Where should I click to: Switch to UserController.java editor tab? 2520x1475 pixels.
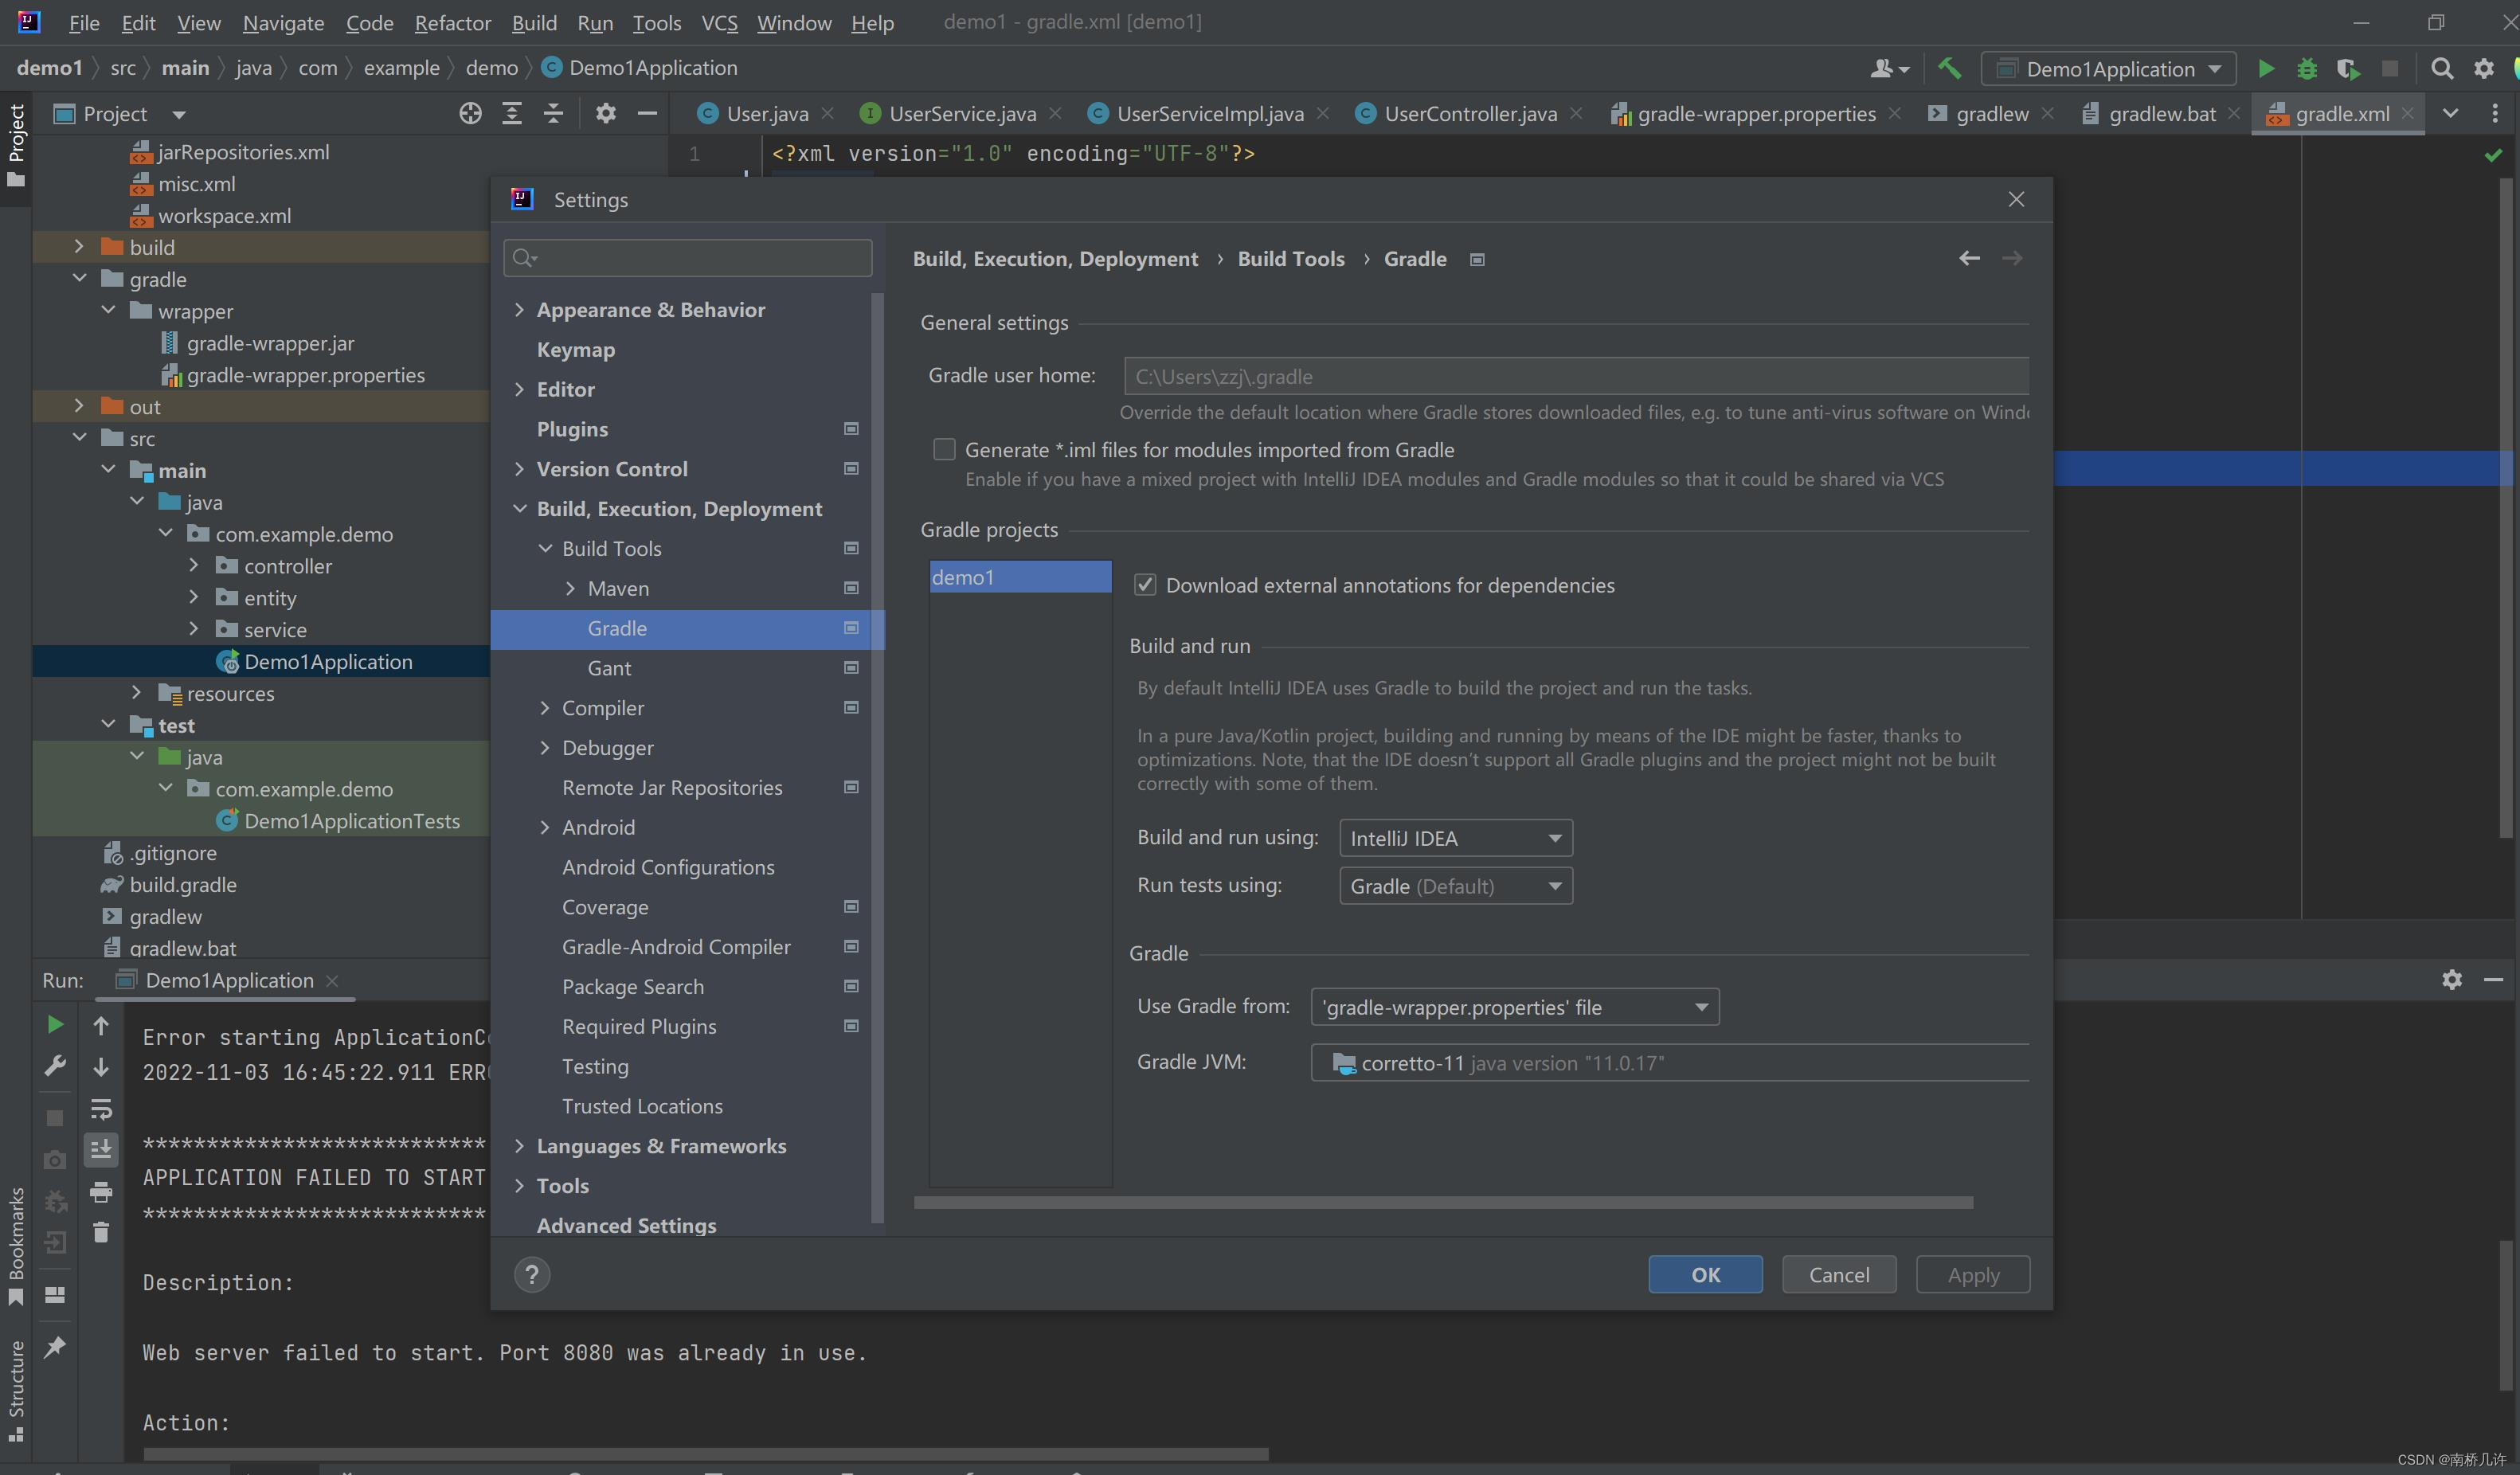(x=1469, y=114)
